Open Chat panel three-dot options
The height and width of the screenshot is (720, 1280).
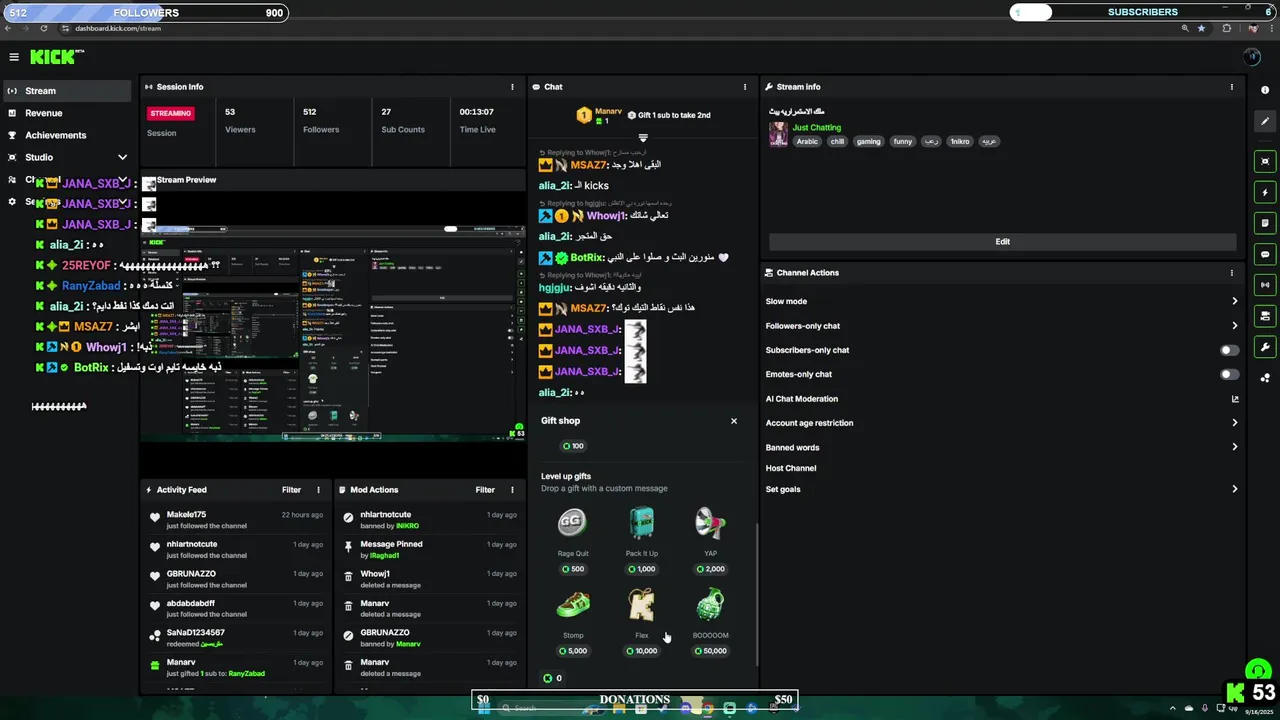point(745,87)
